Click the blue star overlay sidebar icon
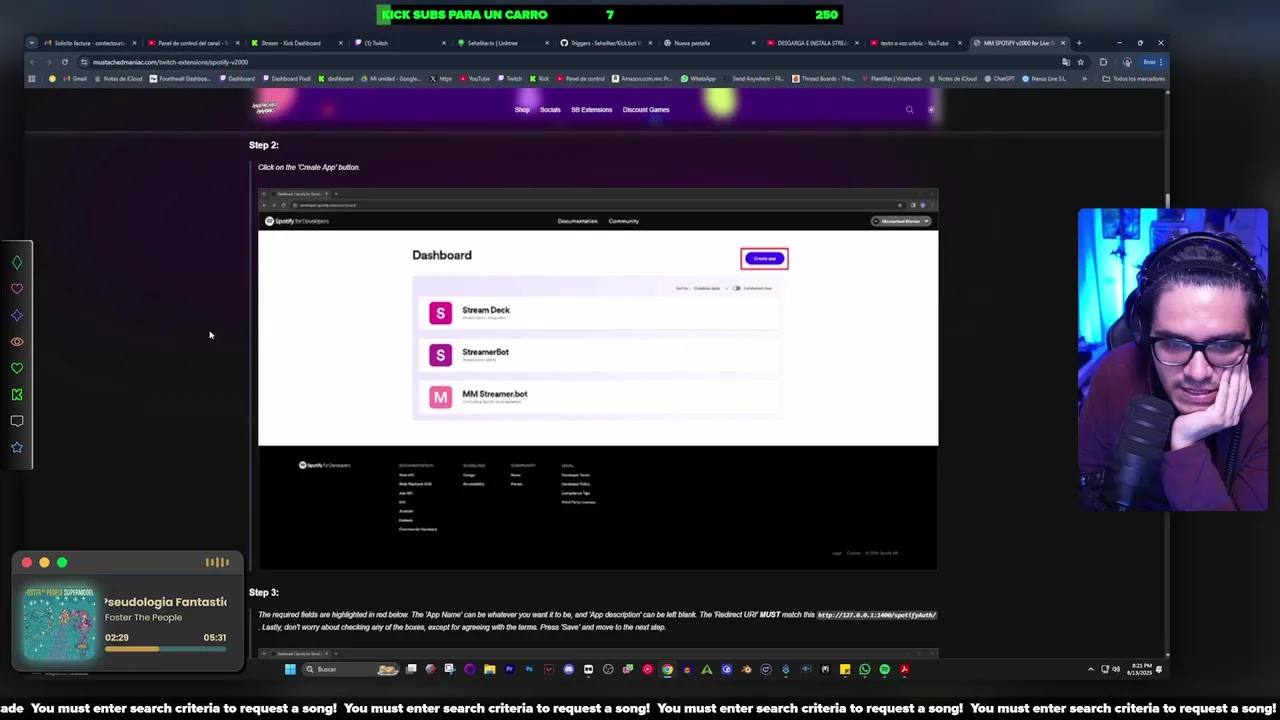The height and width of the screenshot is (720, 1280). [17, 447]
